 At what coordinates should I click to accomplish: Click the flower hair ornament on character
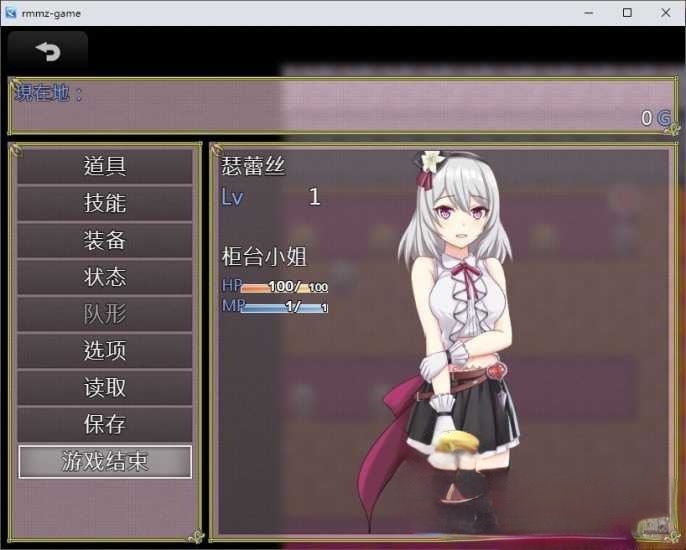click(431, 160)
